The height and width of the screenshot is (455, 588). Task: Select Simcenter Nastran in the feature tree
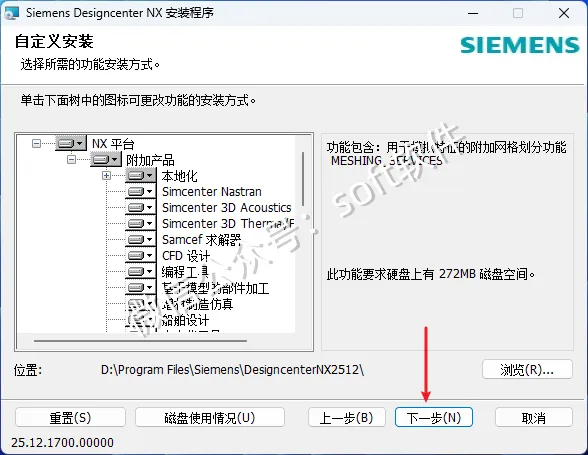(x=212, y=192)
